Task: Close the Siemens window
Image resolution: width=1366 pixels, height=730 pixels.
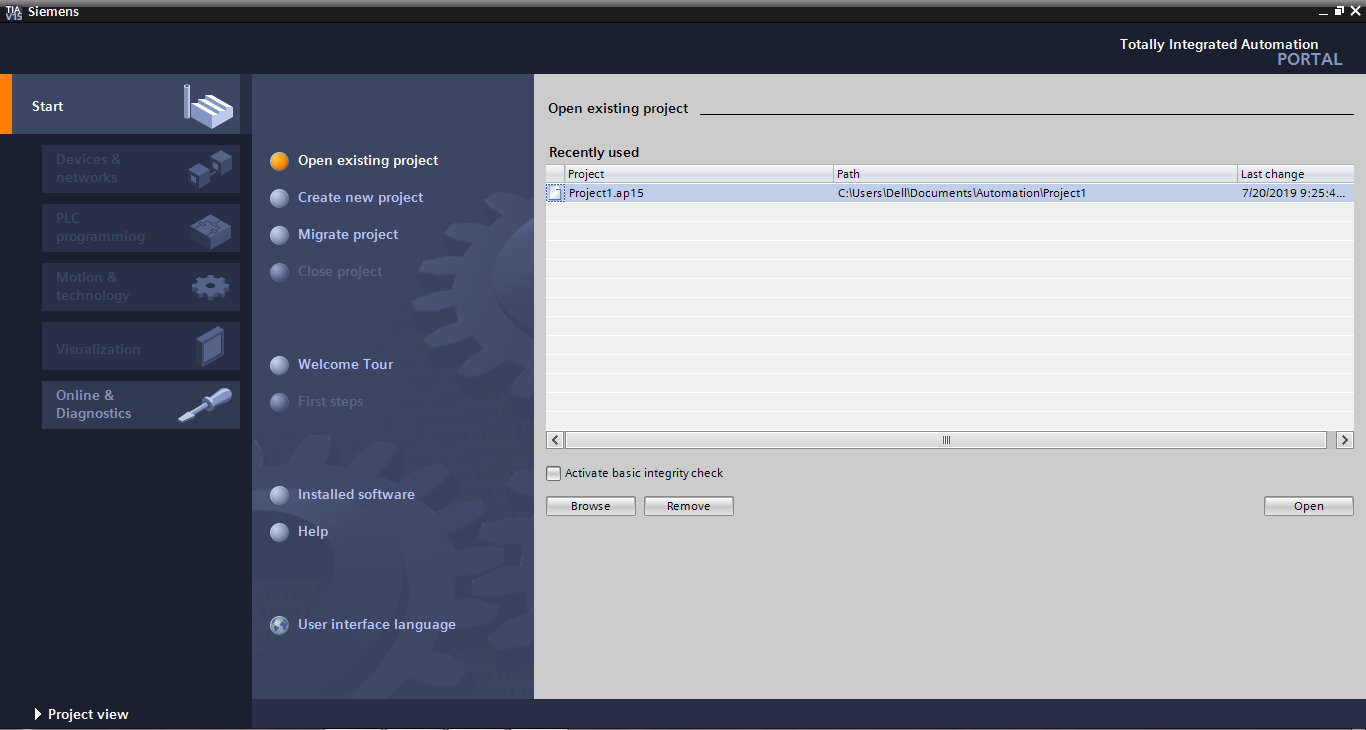Action: coord(1356,11)
